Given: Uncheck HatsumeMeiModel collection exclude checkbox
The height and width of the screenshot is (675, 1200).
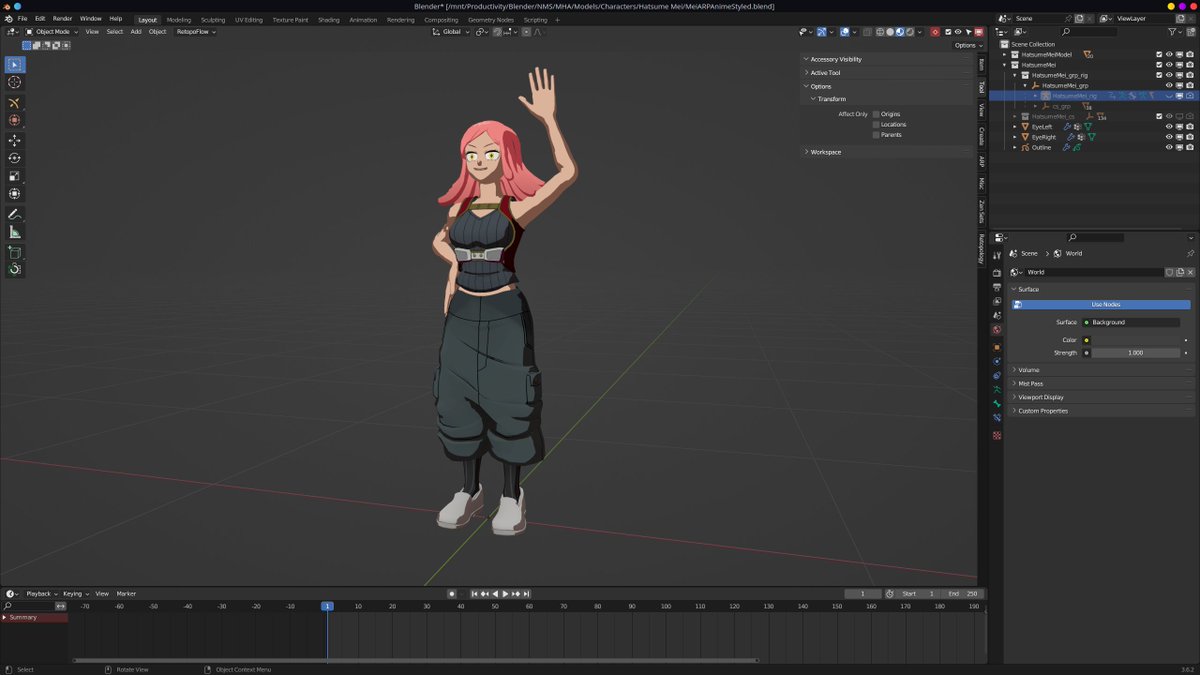Looking at the screenshot, I should [1159, 55].
